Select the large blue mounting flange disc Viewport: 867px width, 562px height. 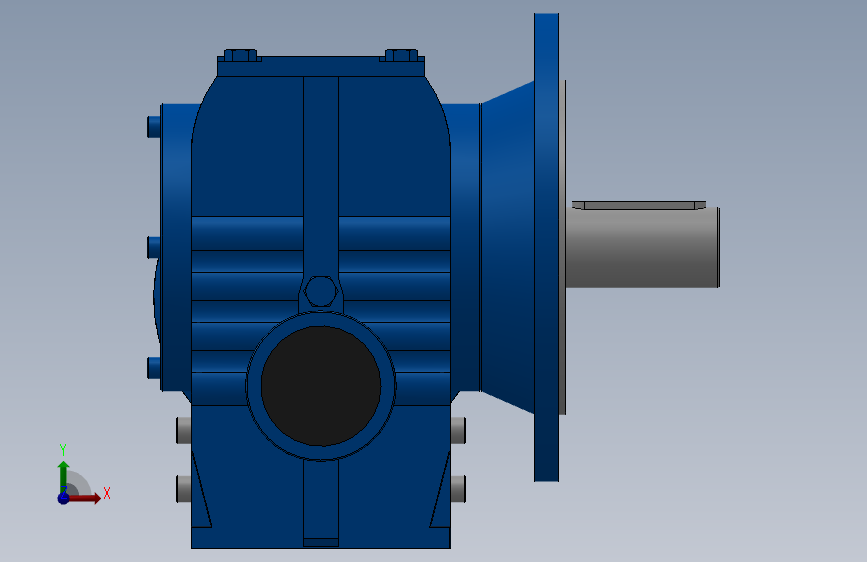point(546,247)
